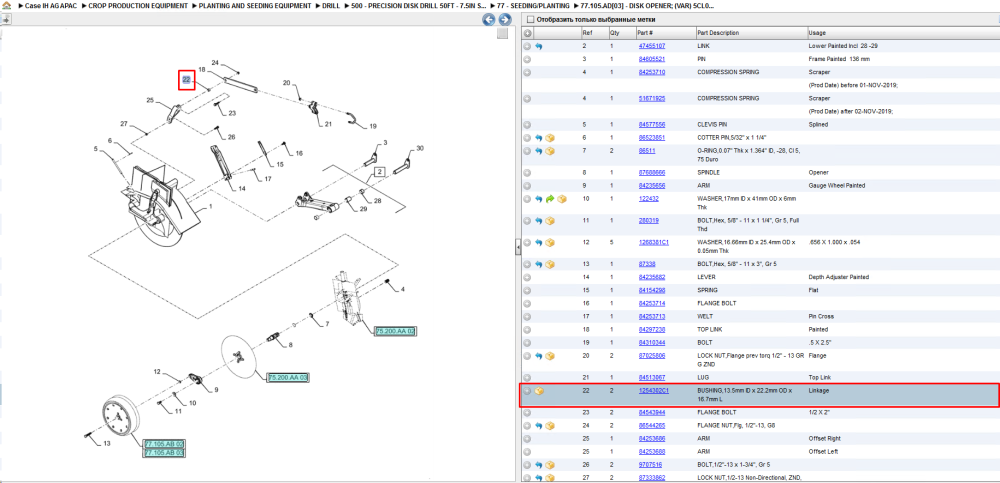
Task: Open 'CROP PRODUCTION EQUIPMENT' breadcrumb
Action: coord(138,5)
